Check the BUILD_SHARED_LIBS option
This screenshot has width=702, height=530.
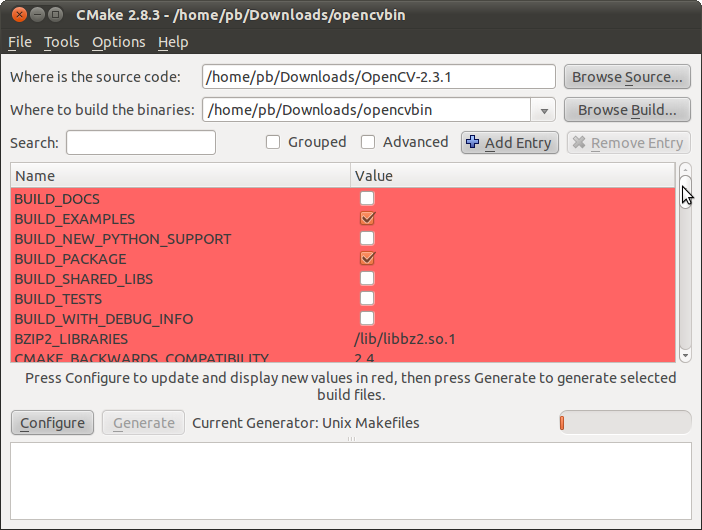(x=367, y=278)
